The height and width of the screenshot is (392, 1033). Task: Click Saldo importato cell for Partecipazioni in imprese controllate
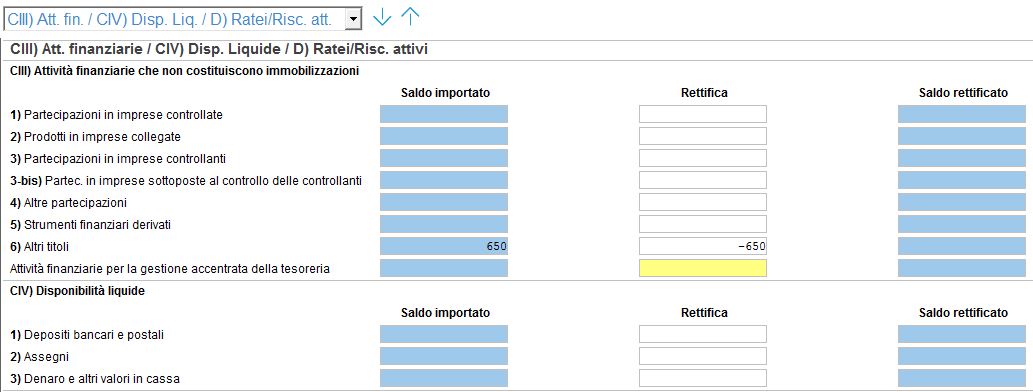click(444, 114)
